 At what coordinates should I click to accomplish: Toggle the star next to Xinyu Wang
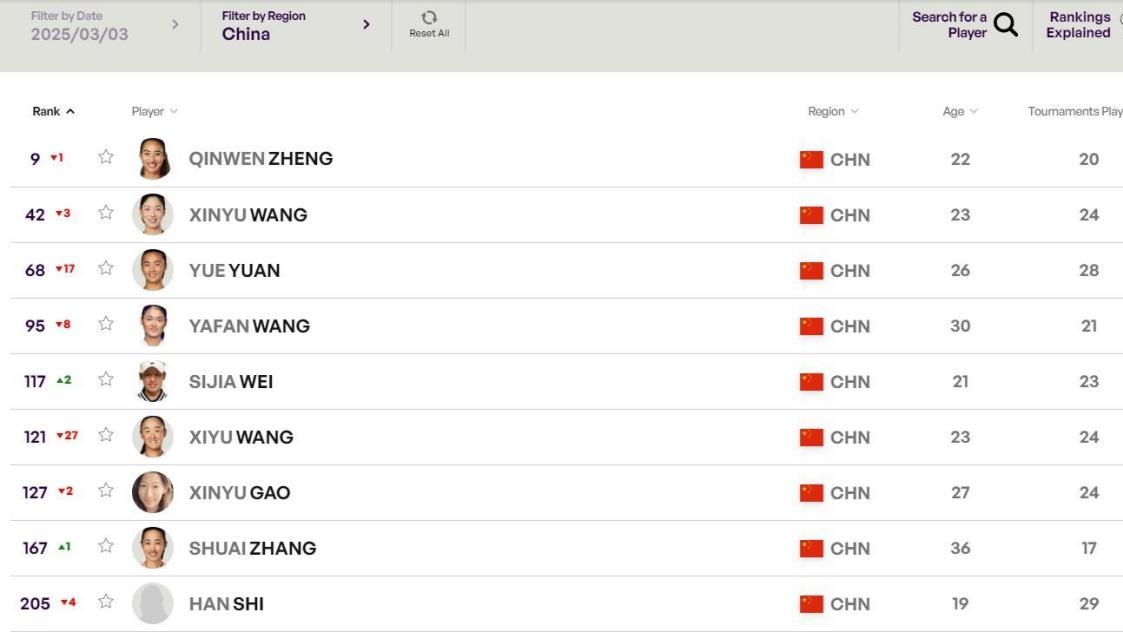click(106, 213)
